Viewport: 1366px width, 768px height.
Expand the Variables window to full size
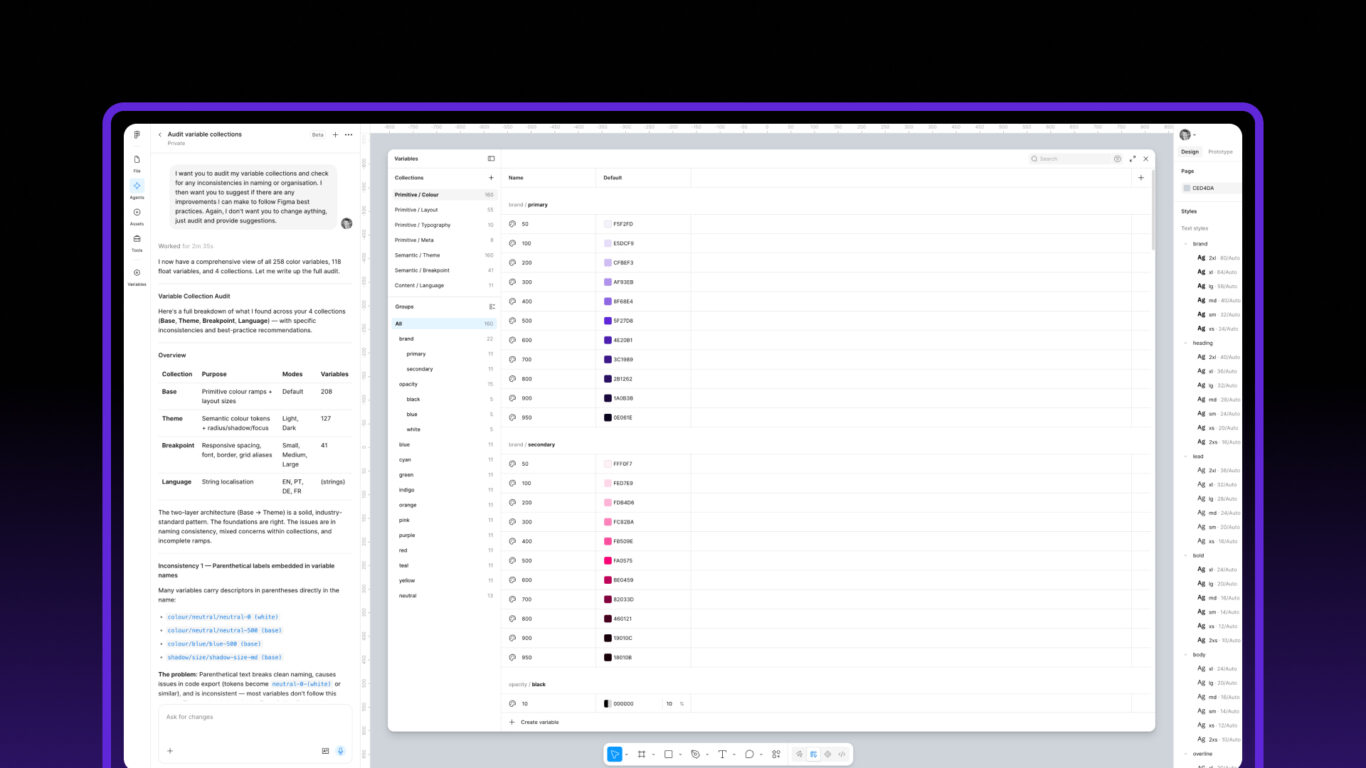click(1133, 158)
